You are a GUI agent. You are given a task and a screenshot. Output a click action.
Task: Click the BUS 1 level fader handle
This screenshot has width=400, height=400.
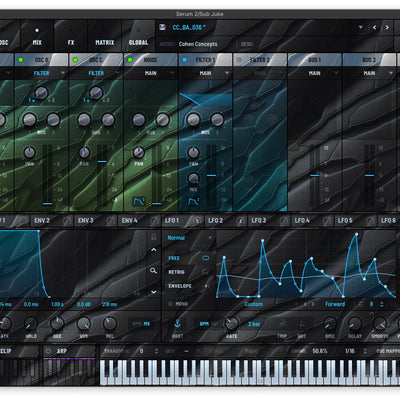[x=315, y=175]
